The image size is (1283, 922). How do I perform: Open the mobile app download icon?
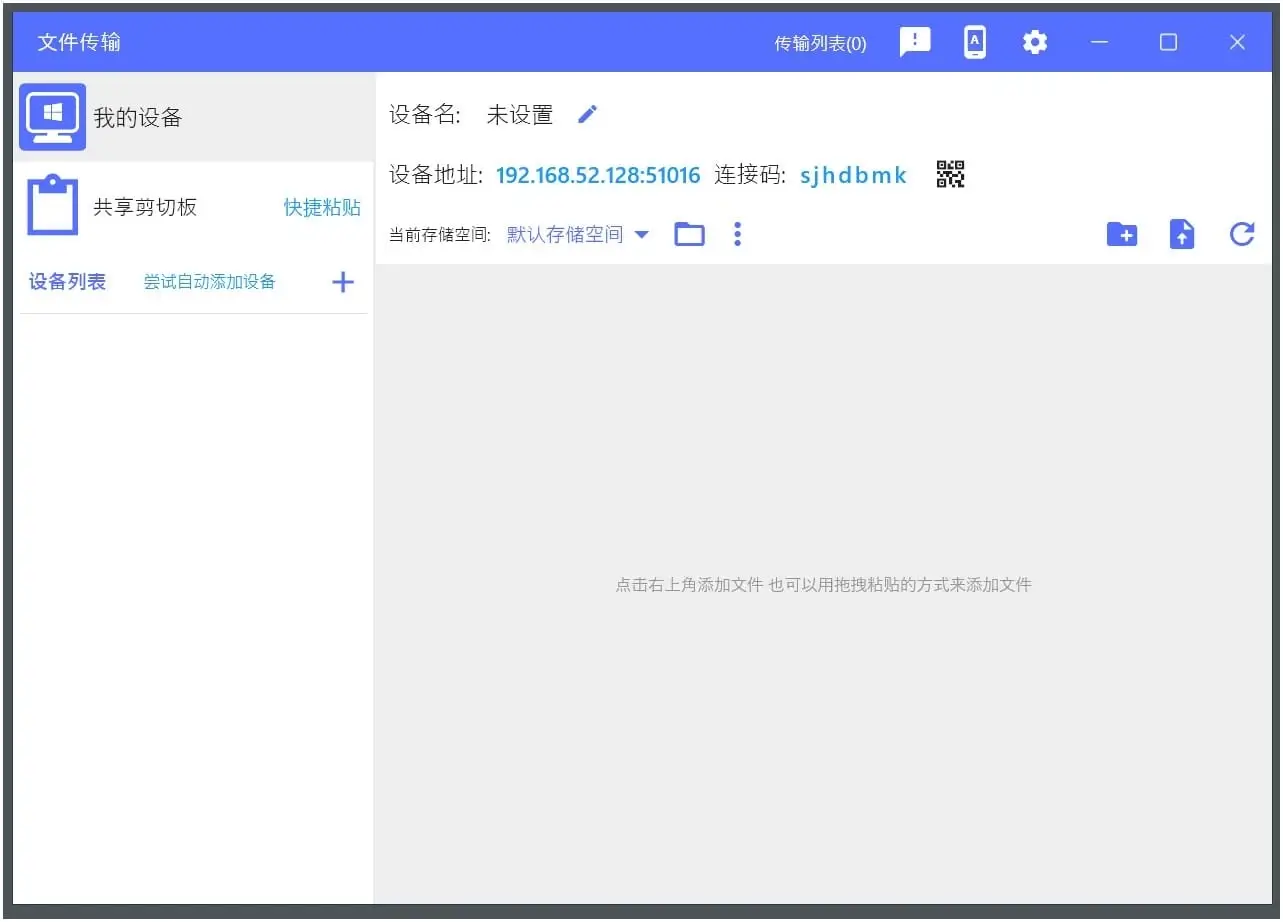pyautogui.click(x=974, y=42)
